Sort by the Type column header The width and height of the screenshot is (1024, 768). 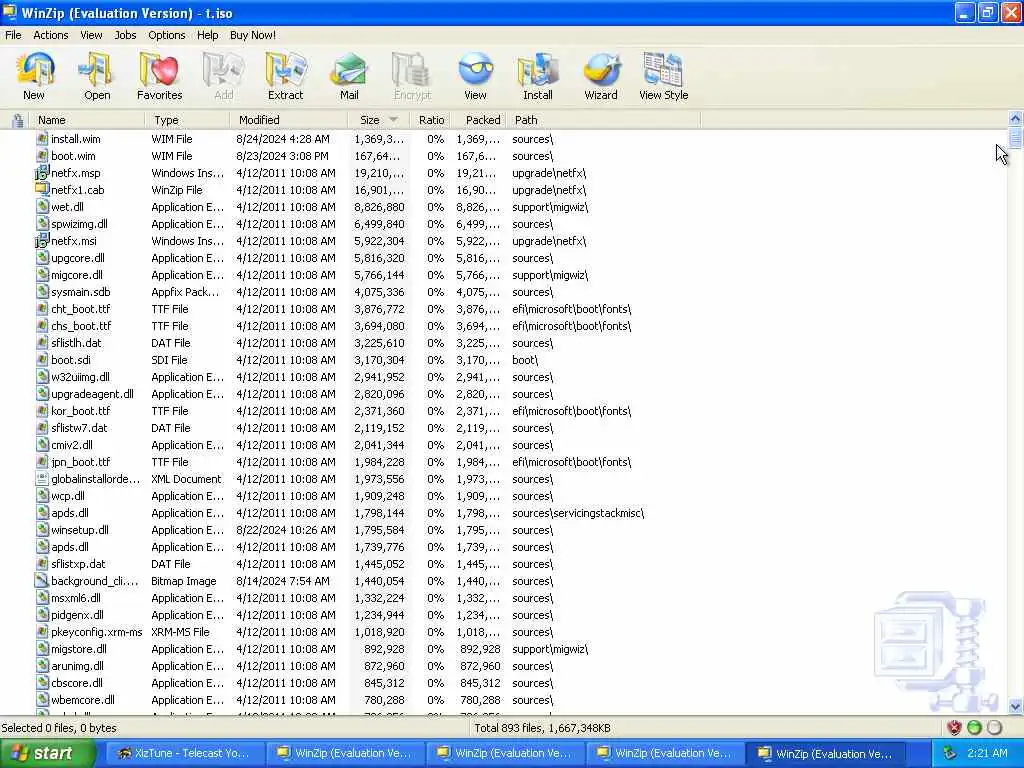pyautogui.click(x=187, y=120)
